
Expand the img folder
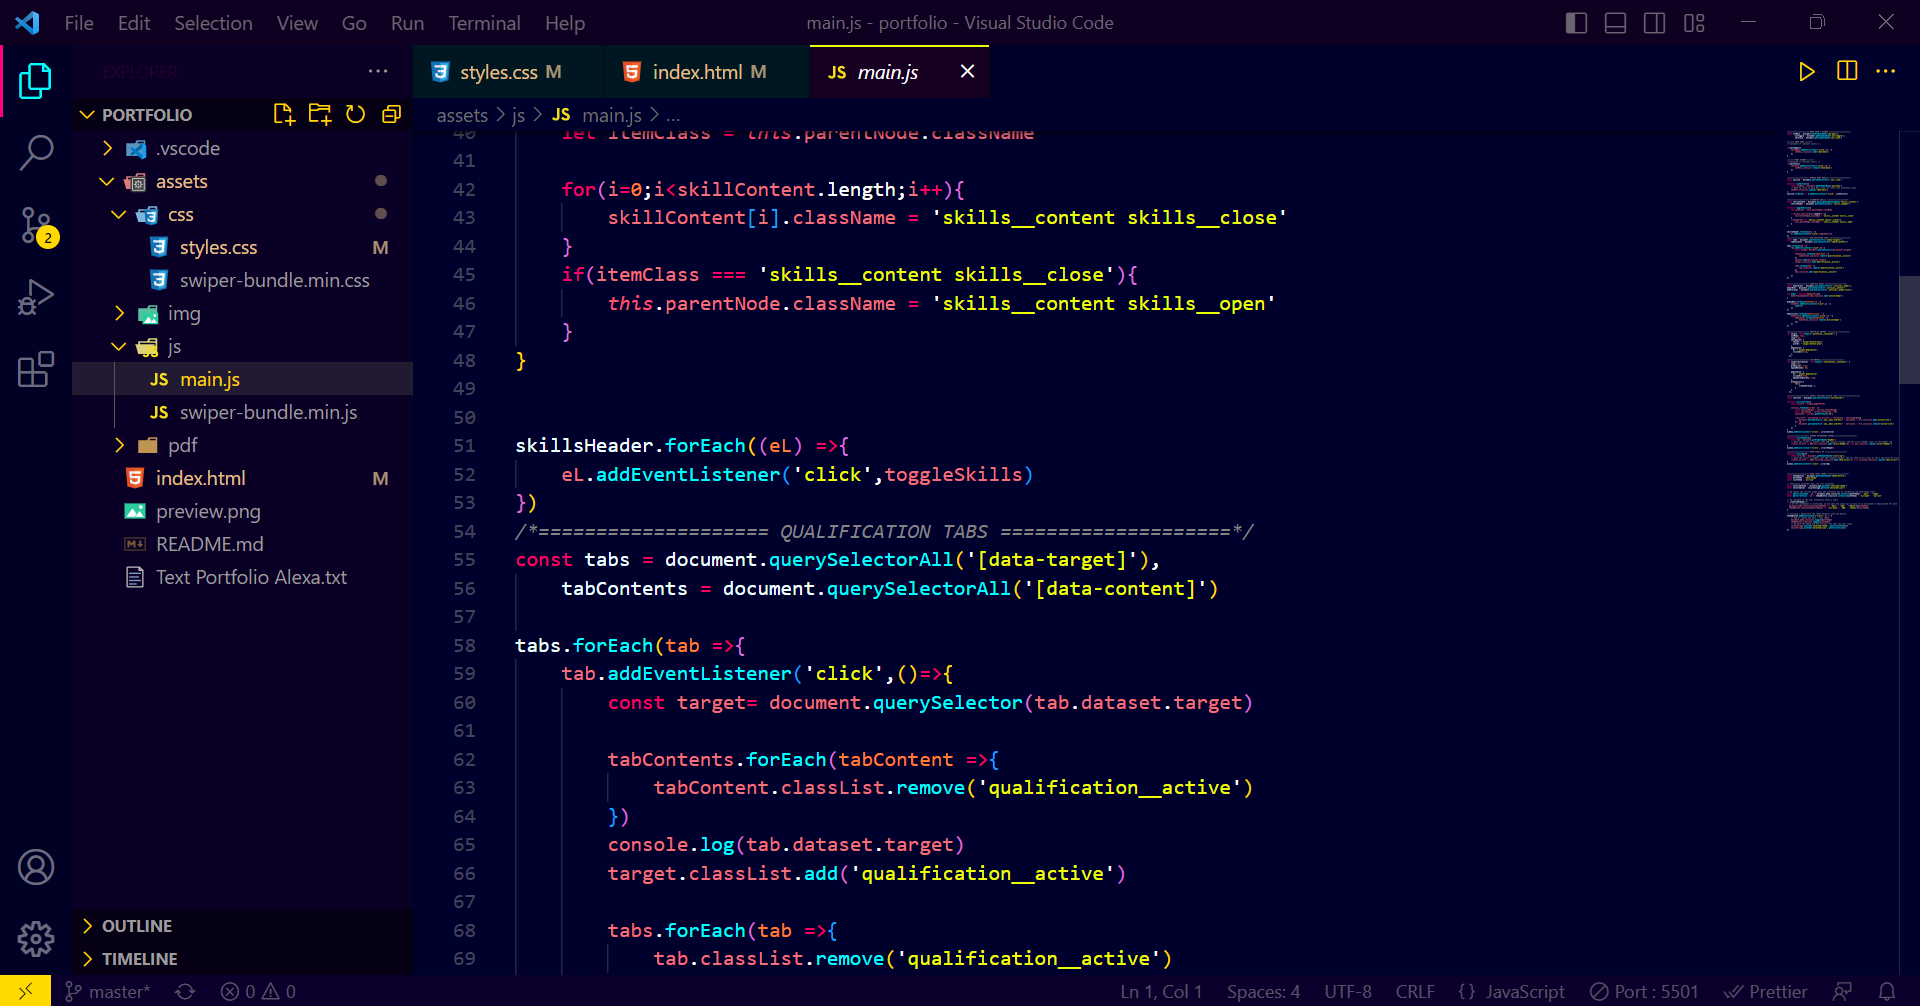pos(242,313)
